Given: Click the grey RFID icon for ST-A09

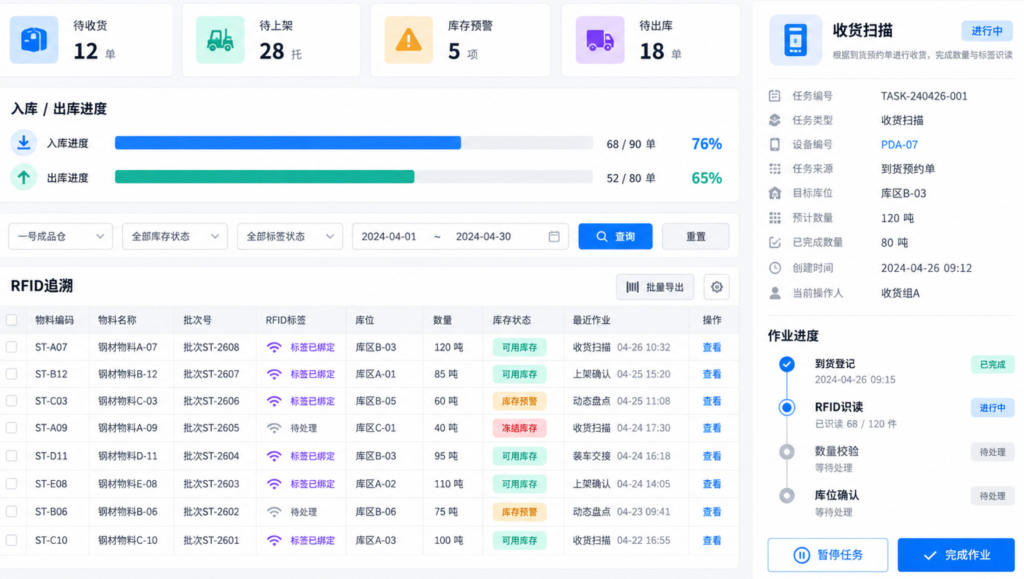Looking at the screenshot, I should (274, 428).
